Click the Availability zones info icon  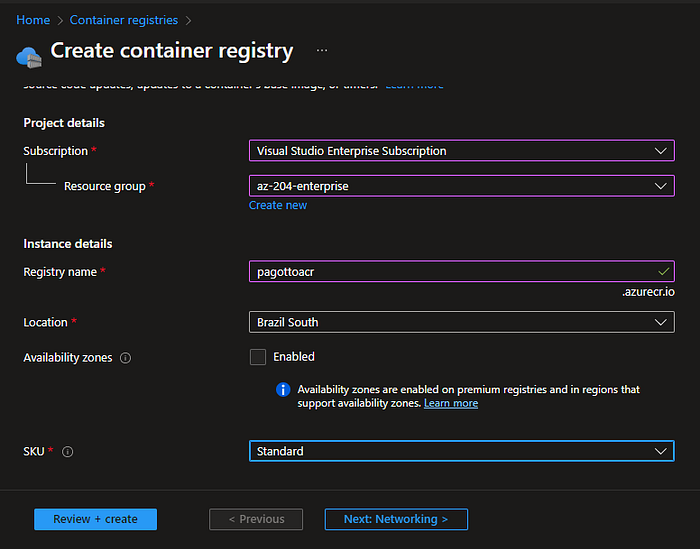(x=126, y=358)
